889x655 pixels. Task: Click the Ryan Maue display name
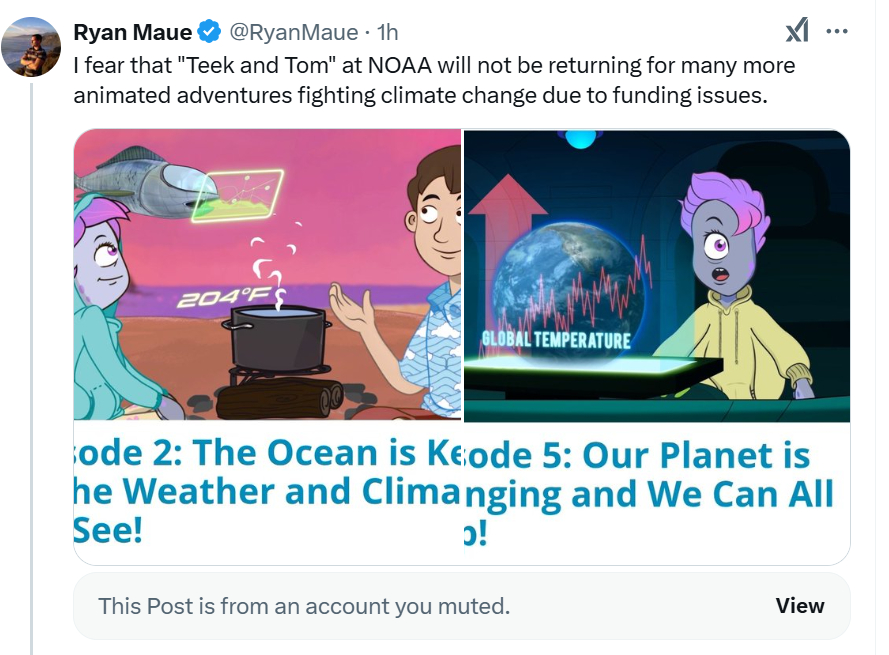coord(133,33)
